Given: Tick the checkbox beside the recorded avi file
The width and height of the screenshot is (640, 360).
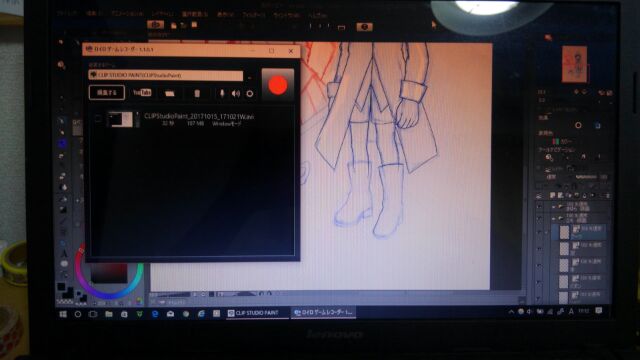Looking at the screenshot, I should [x=98, y=119].
